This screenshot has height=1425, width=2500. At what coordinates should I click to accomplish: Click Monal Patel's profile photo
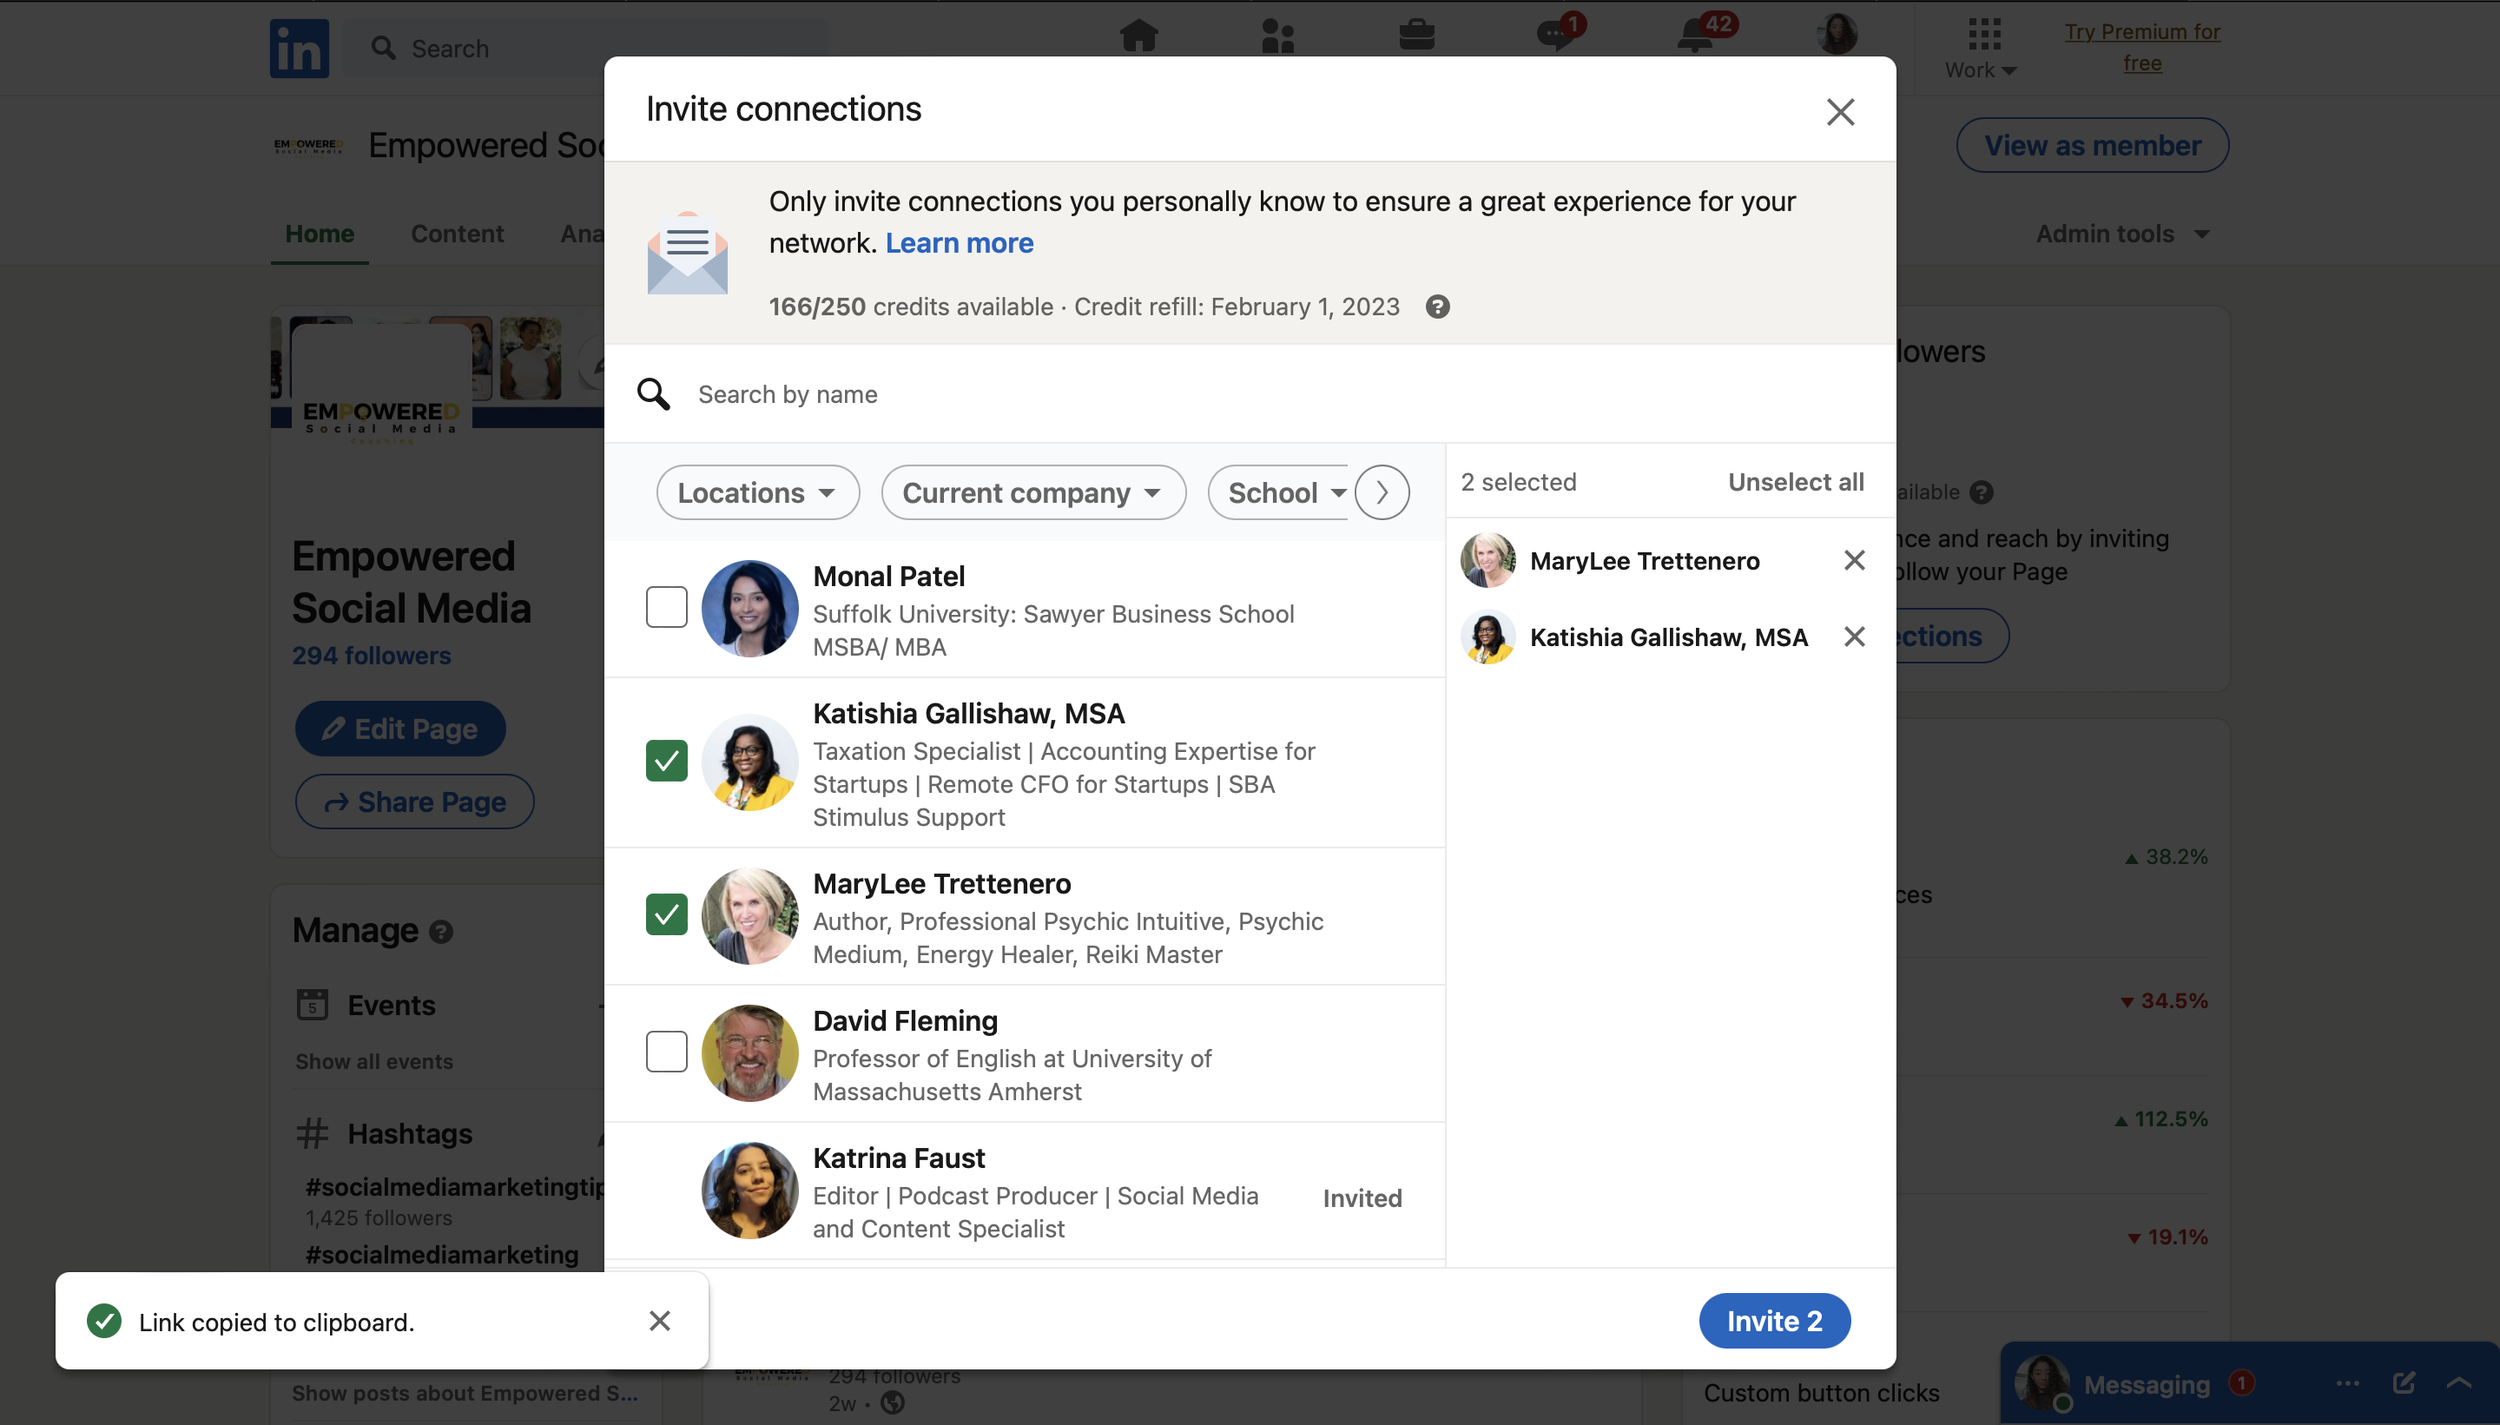[750, 608]
